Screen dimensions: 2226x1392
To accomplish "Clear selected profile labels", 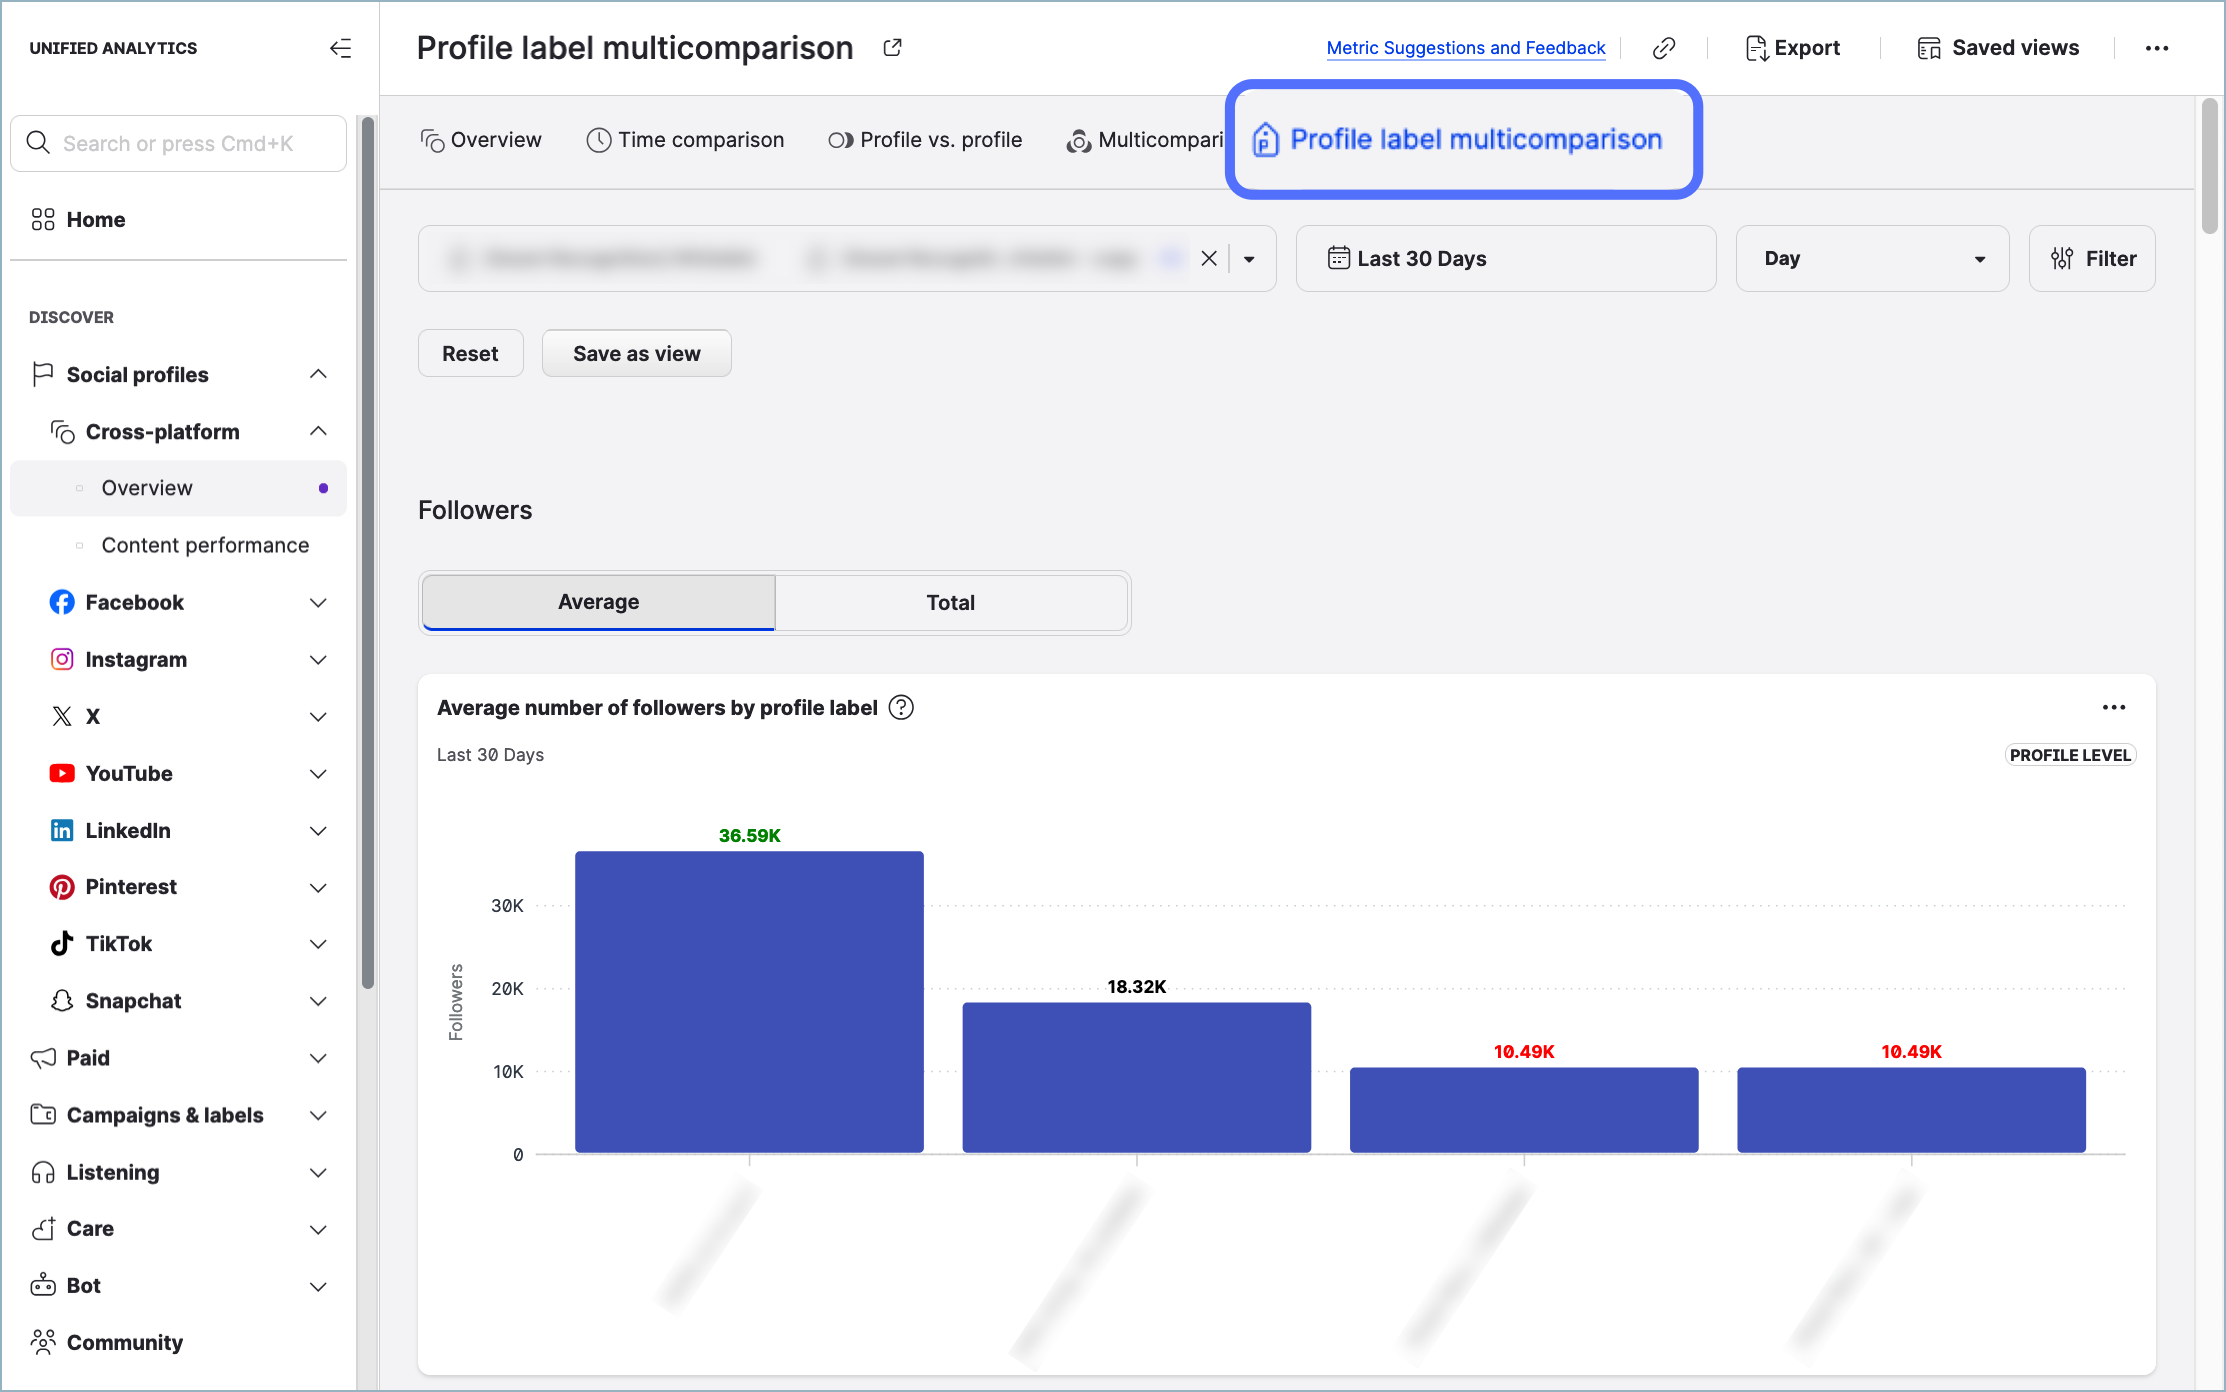I will click(x=1209, y=259).
